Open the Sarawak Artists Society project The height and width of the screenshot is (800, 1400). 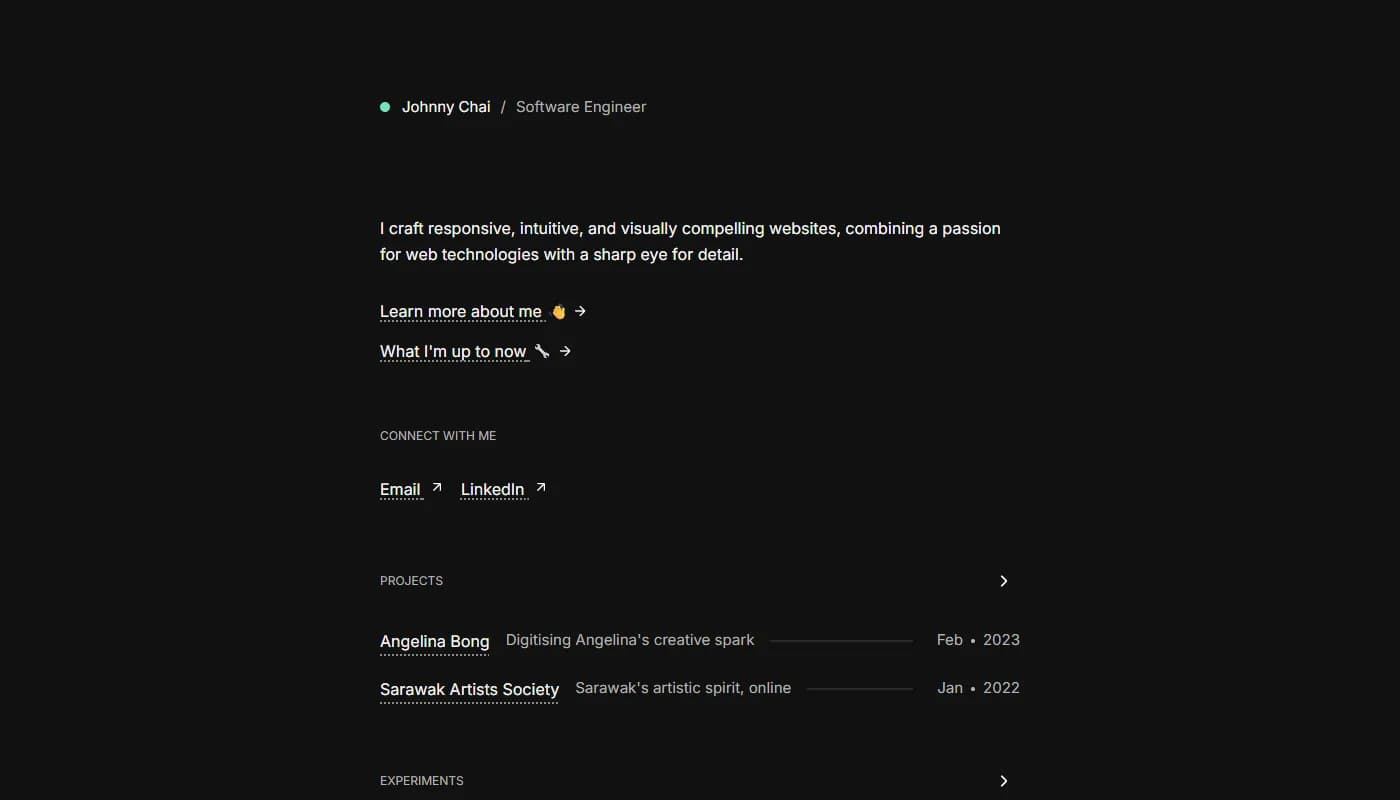coord(469,690)
